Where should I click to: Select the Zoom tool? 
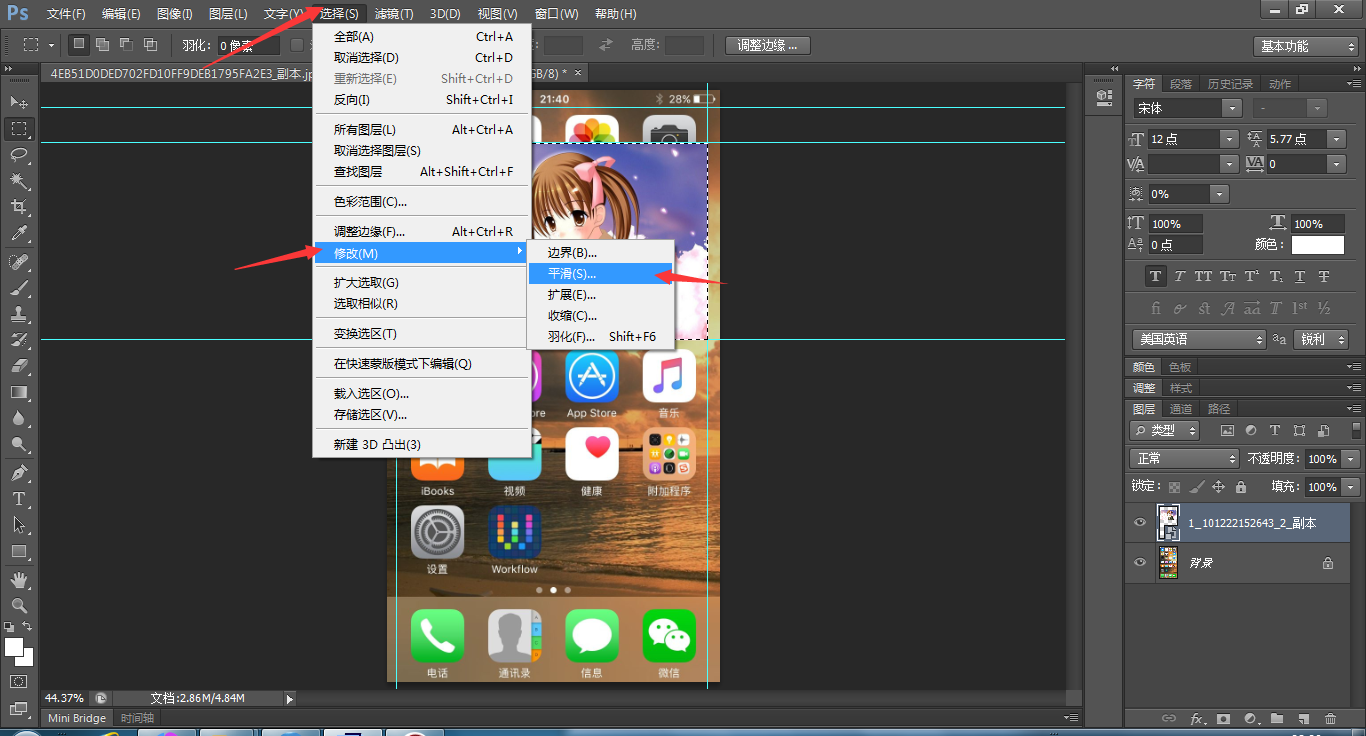(x=19, y=605)
